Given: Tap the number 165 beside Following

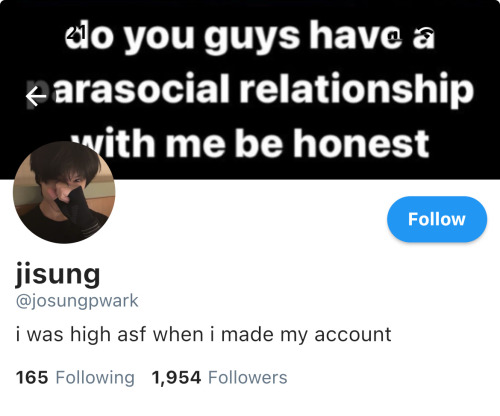Looking at the screenshot, I should point(32,377).
